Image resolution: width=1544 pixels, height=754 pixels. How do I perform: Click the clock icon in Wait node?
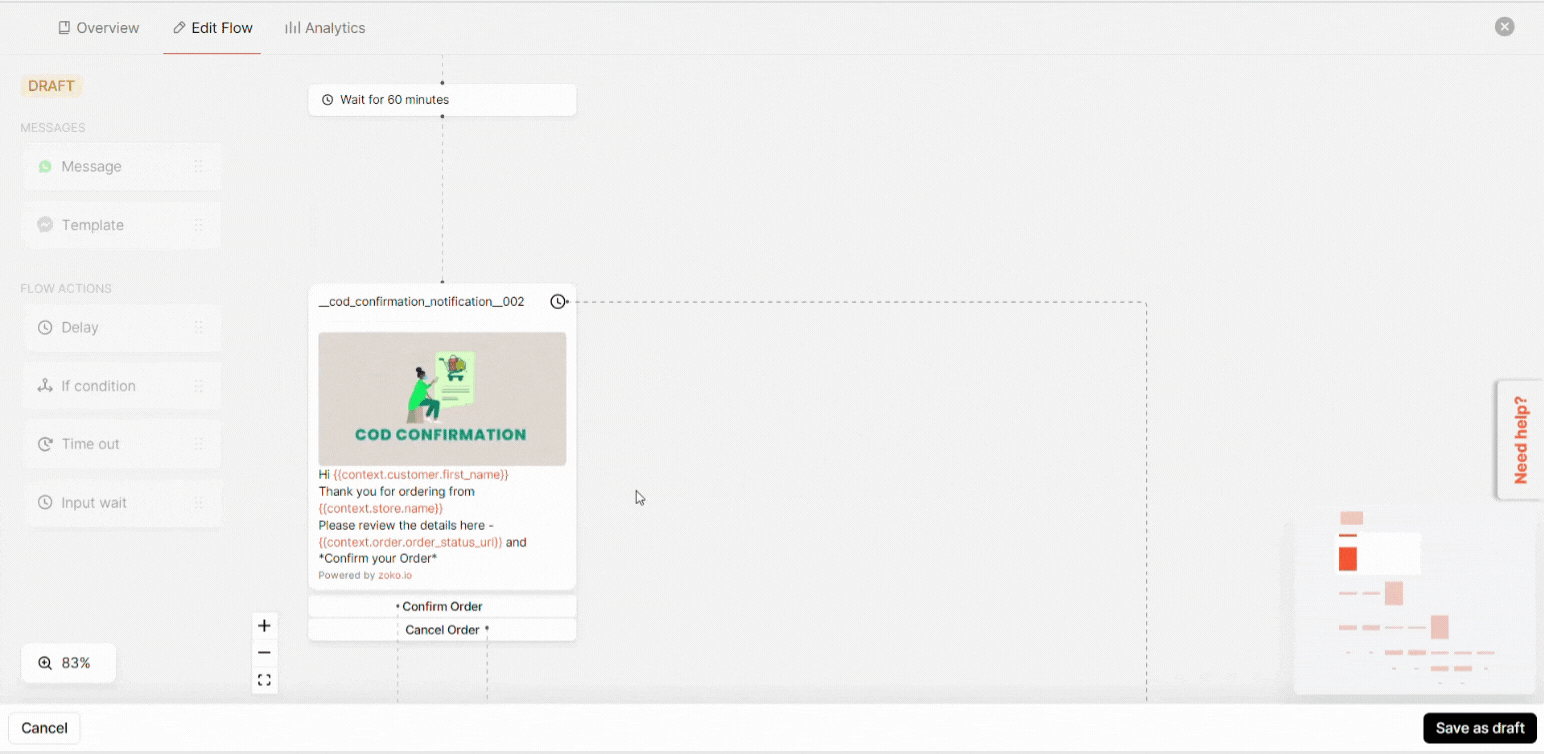click(x=327, y=100)
